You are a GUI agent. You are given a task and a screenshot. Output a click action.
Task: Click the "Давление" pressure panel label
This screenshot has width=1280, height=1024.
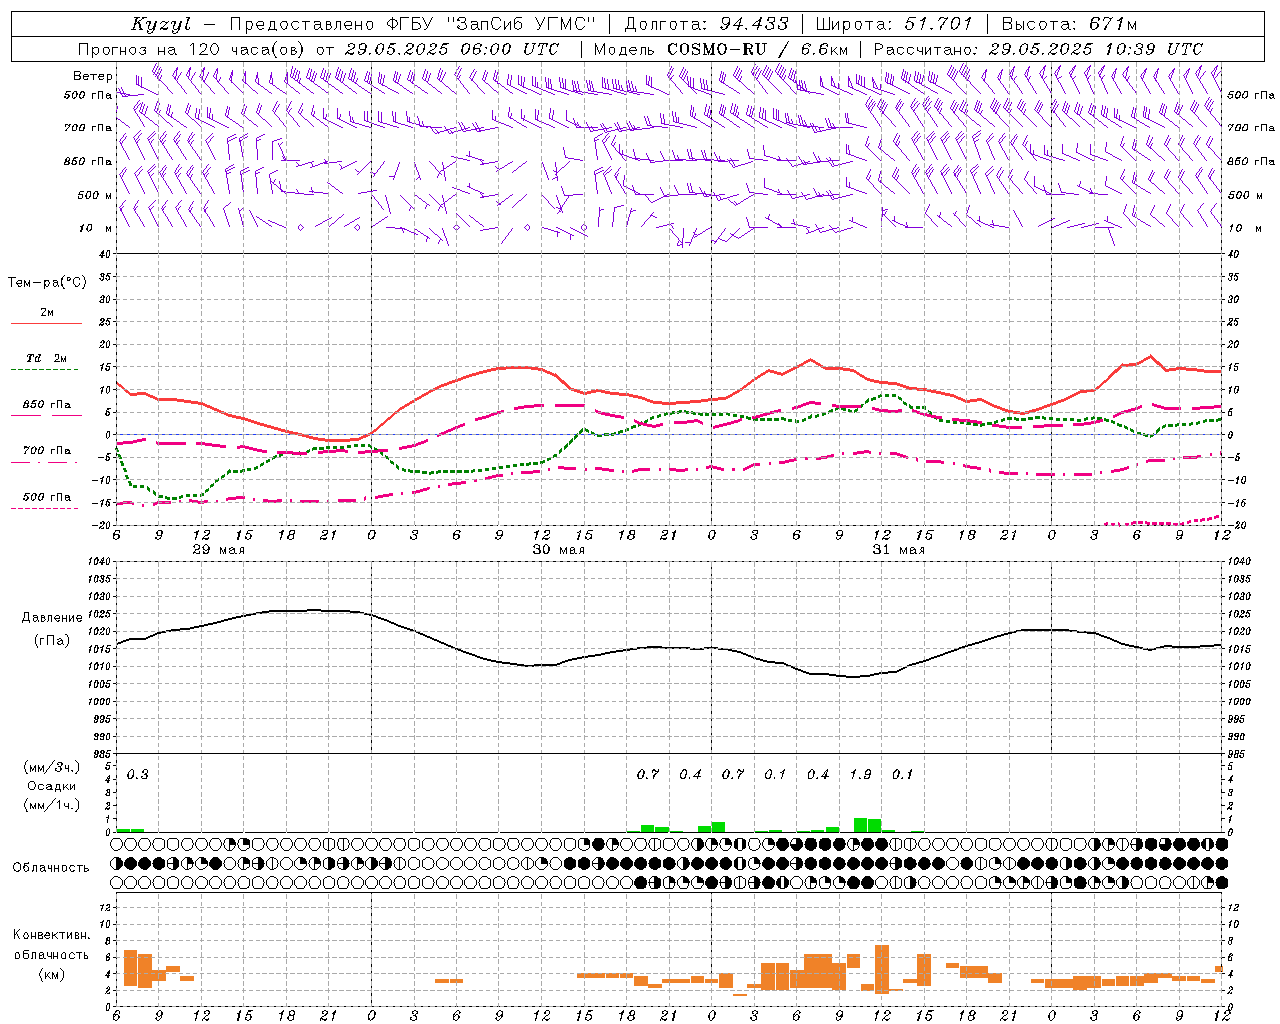[52, 618]
